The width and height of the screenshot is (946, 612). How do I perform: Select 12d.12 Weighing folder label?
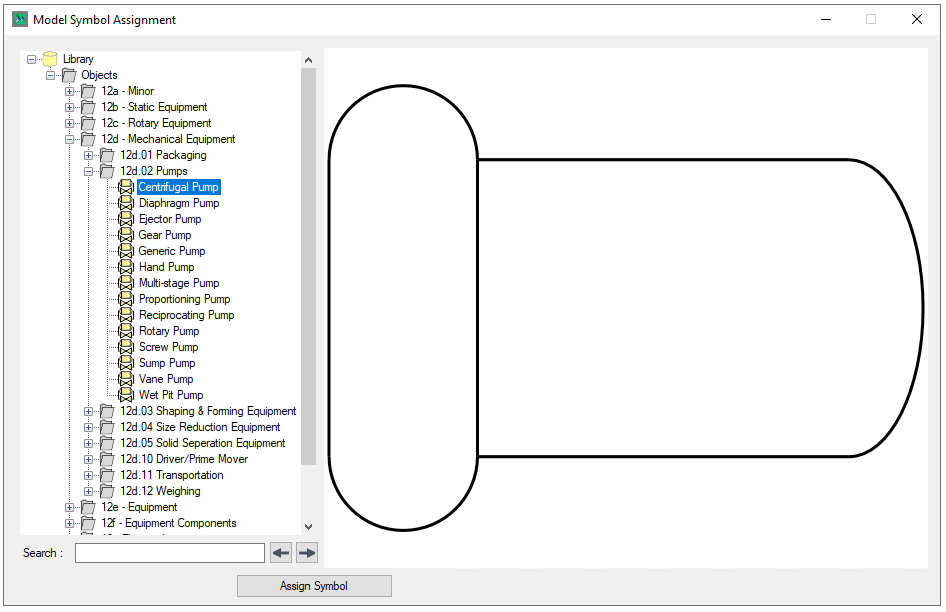(160, 491)
